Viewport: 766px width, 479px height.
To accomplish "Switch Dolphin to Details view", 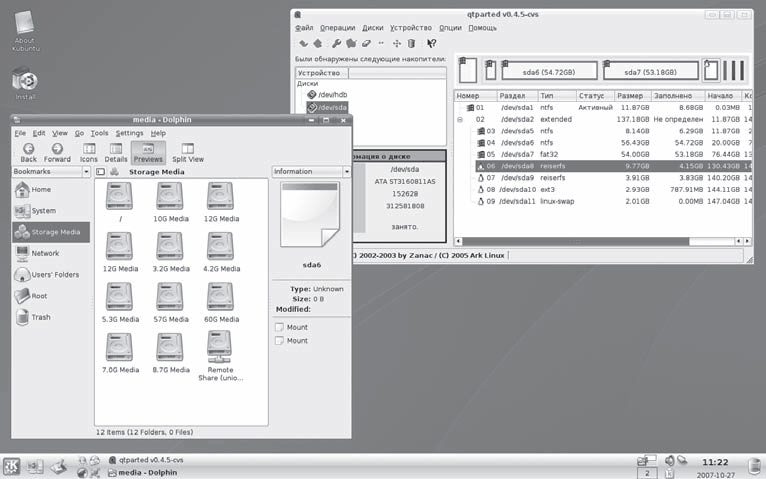I will coord(116,152).
